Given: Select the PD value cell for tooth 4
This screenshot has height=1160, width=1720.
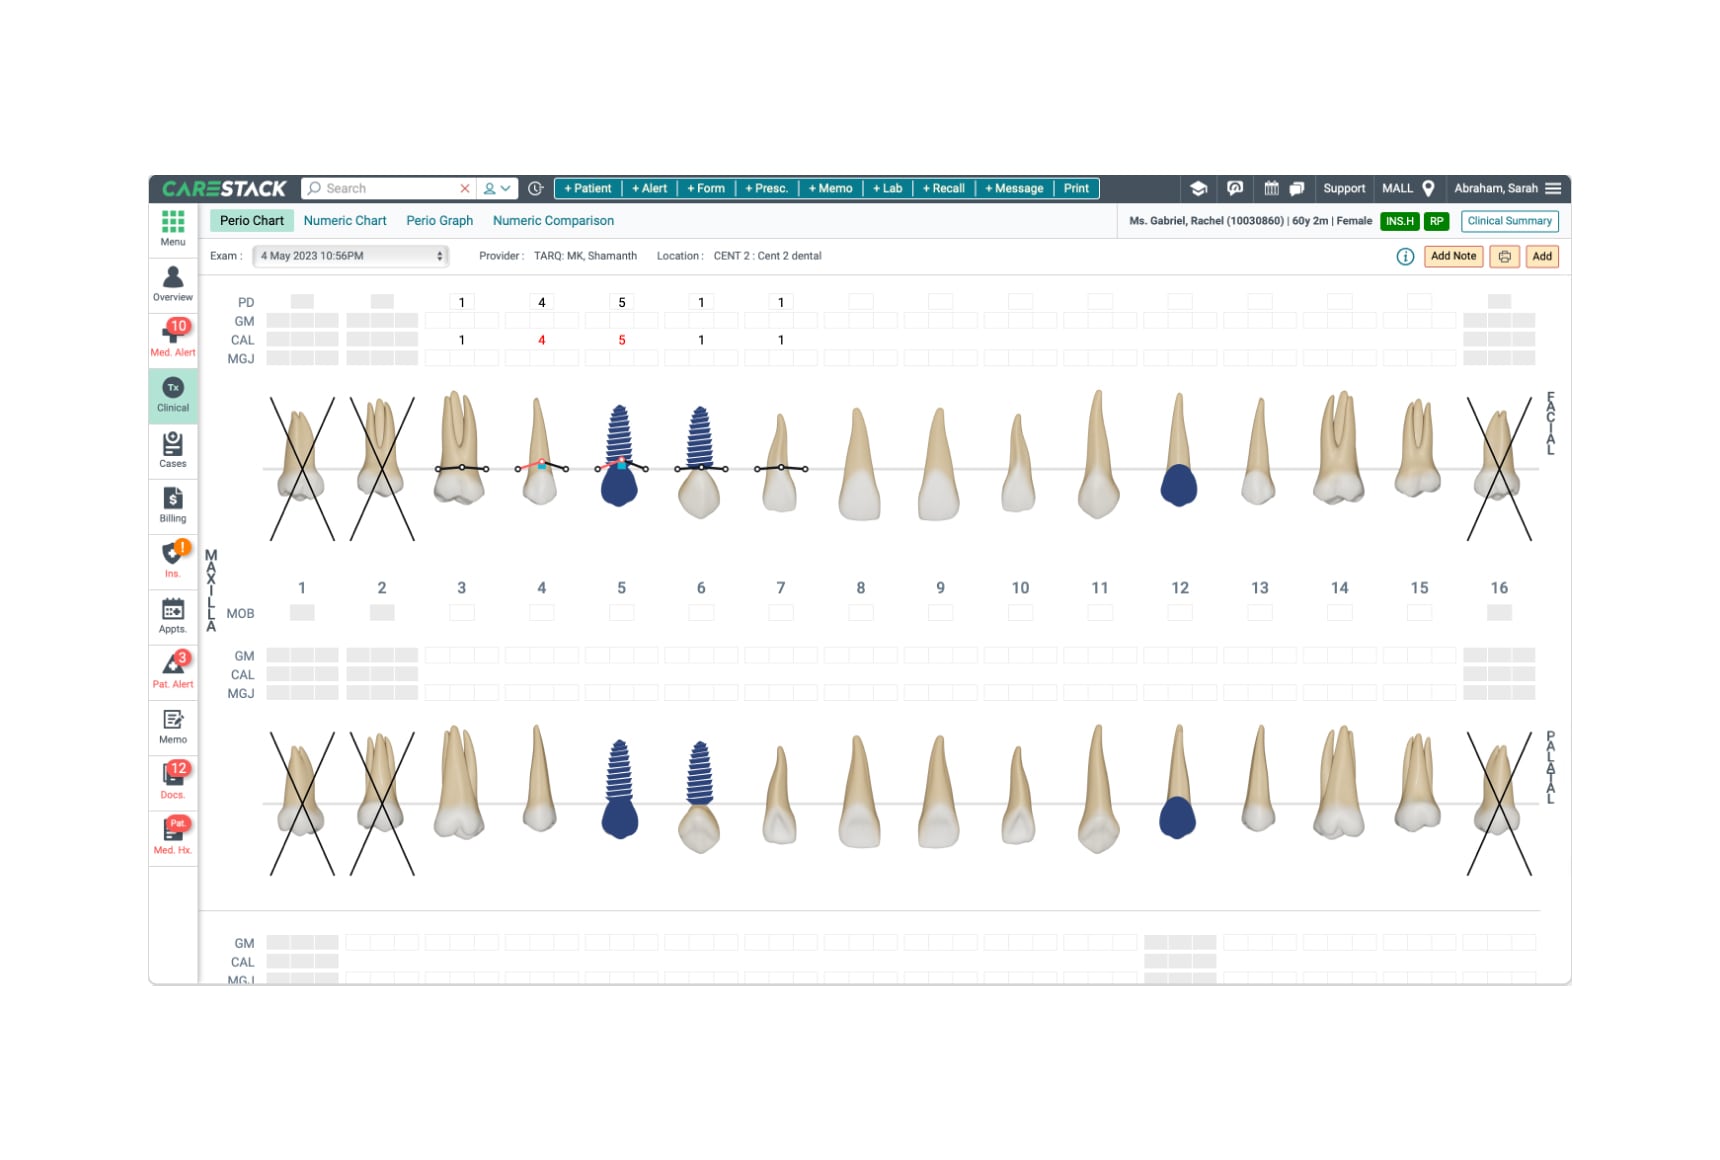Looking at the screenshot, I should [542, 302].
